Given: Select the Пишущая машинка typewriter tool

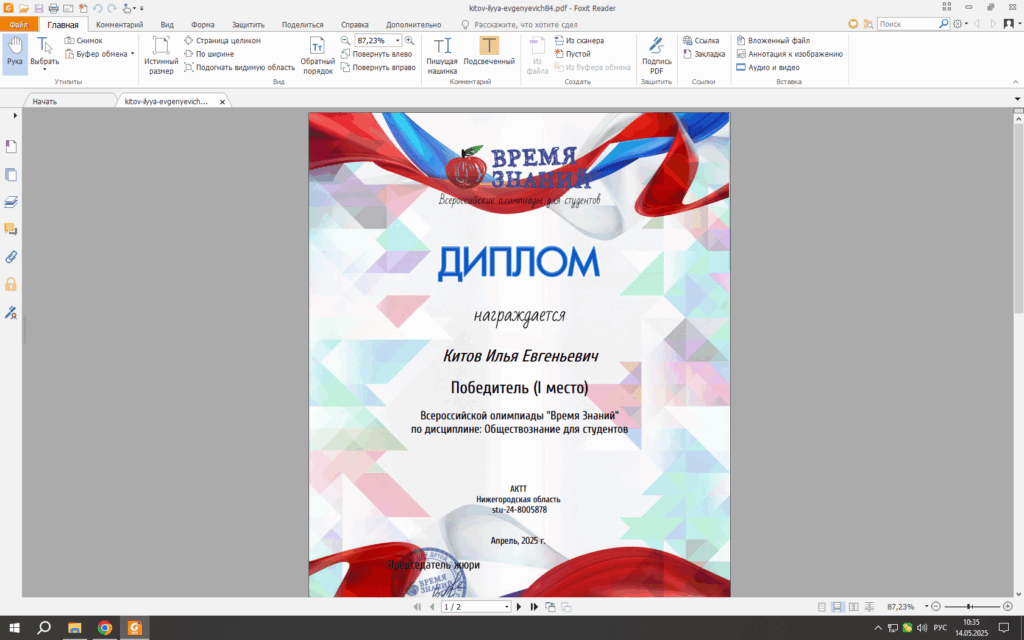Looking at the screenshot, I should click(x=442, y=56).
